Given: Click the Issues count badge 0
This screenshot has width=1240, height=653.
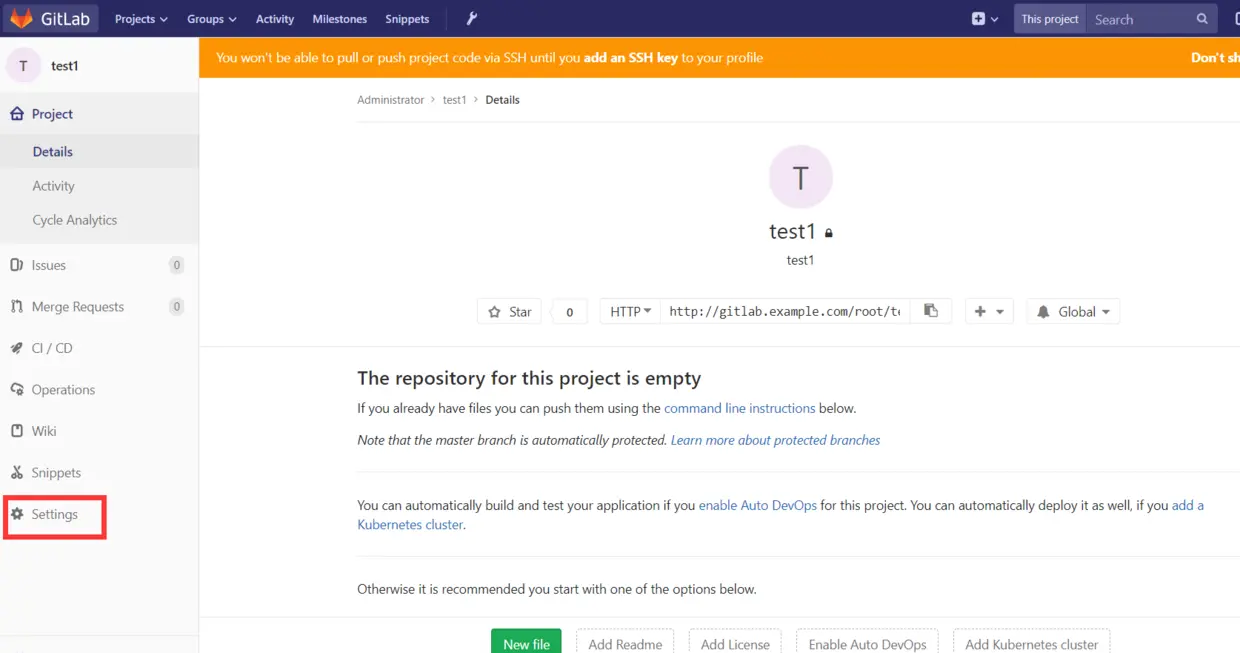Looking at the screenshot, I should click(177, 265).
